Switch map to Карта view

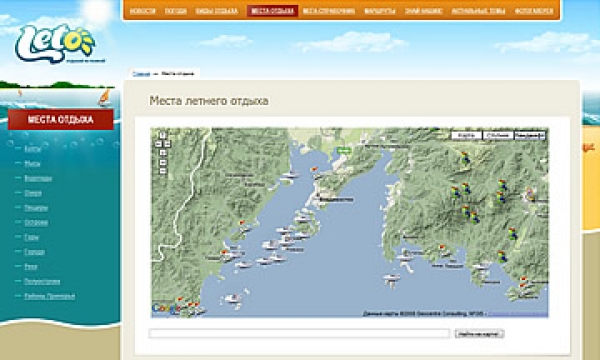coord(466,135)
